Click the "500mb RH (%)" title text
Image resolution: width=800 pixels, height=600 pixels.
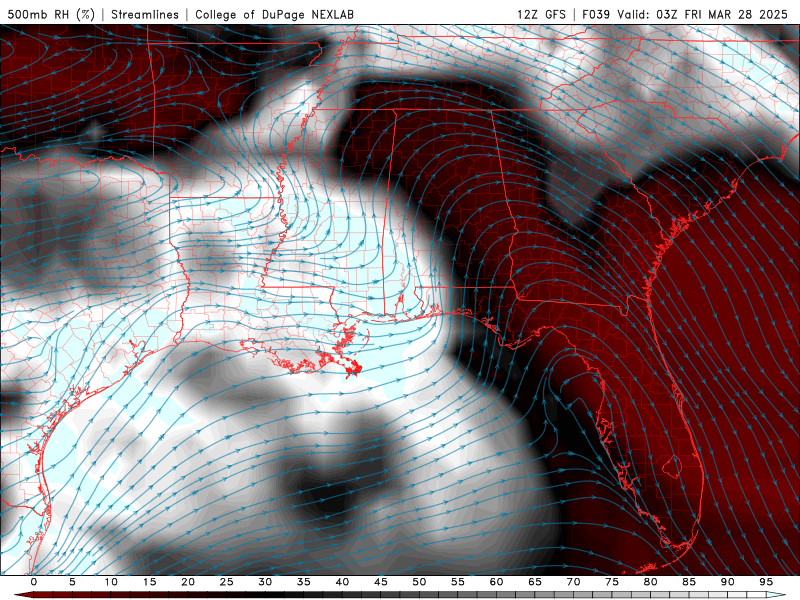pos(52,14)
